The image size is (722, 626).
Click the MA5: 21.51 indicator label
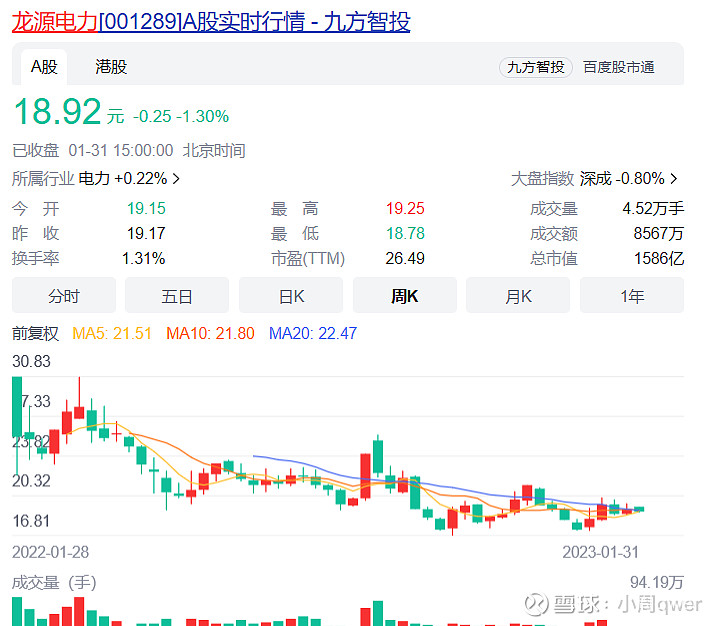[x=112, y=333]
